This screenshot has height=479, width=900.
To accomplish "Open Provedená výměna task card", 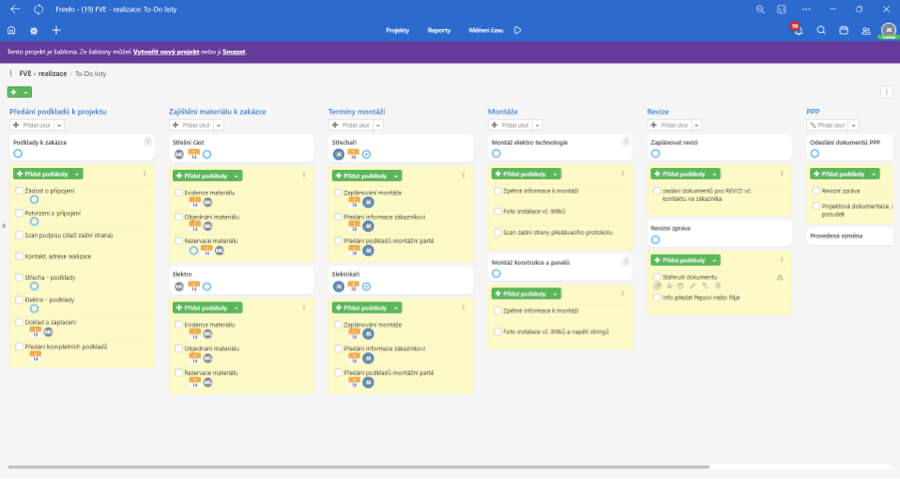I will (850, 236).
